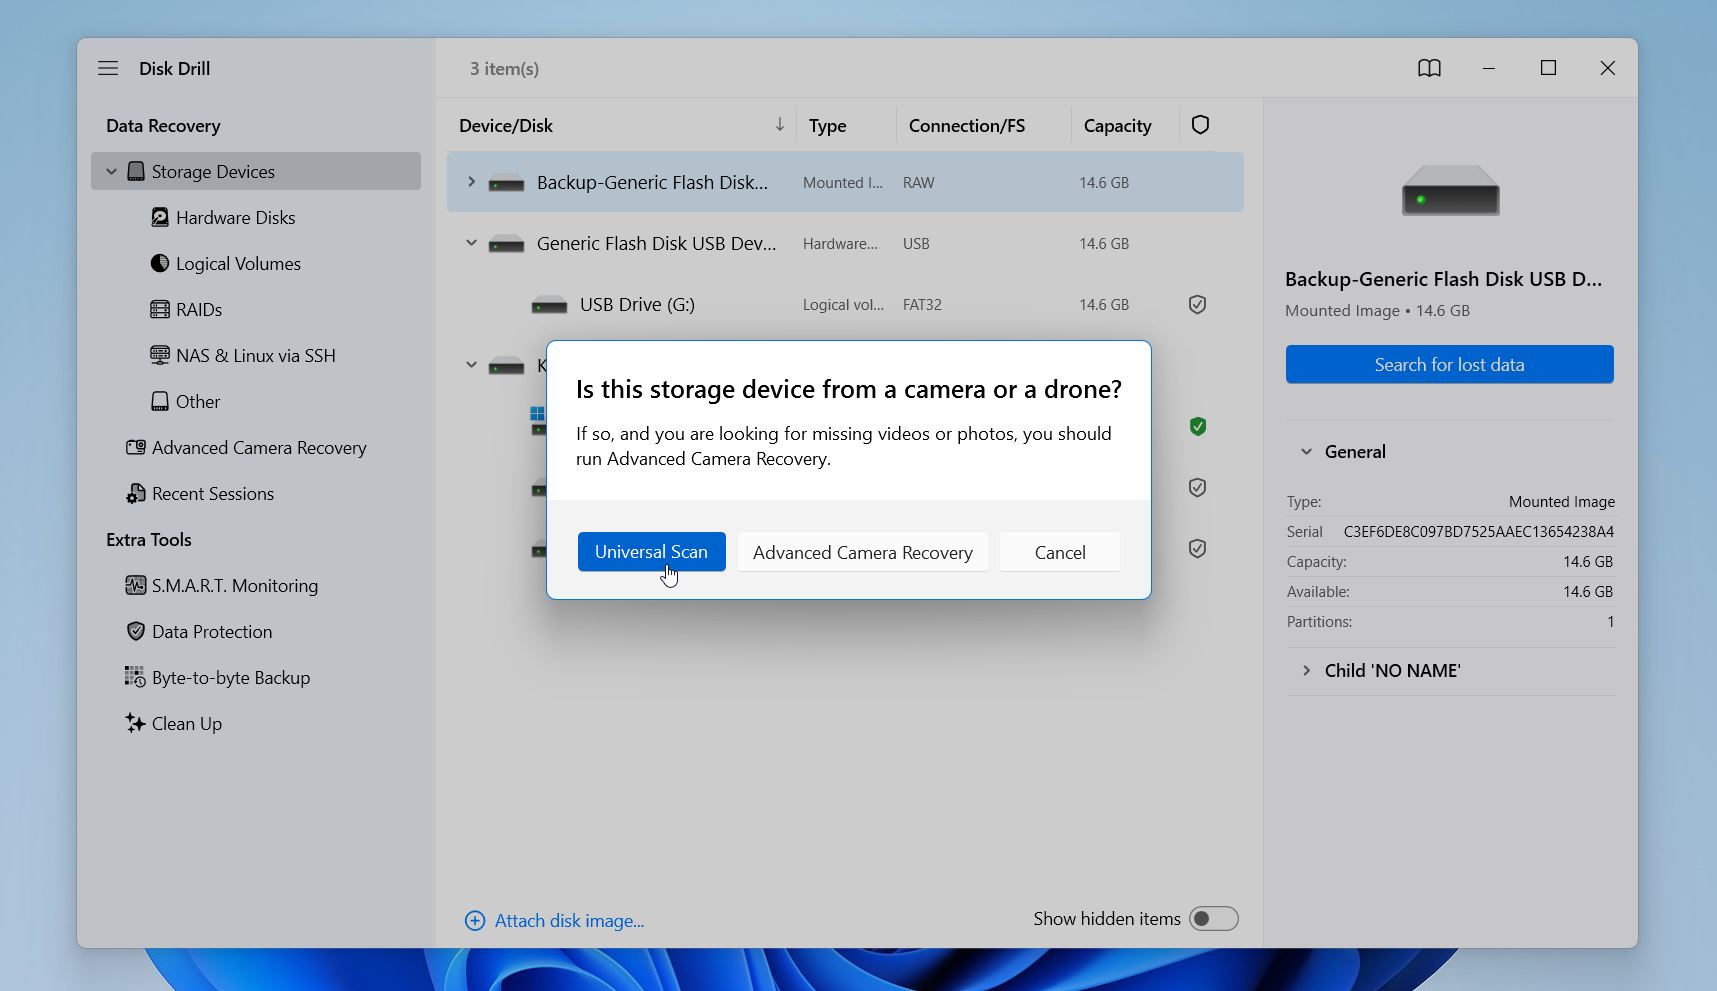Collapse the General section chevron
Image resolution: width=1717 pixels, height=991 pixels.
[1306, 452]
